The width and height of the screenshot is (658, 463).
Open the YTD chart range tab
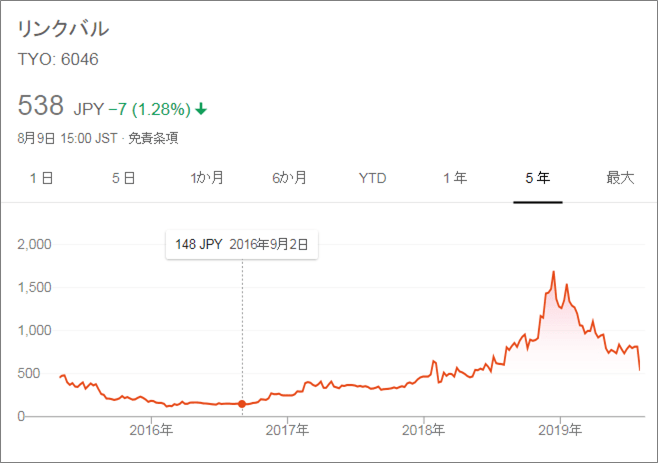(373, 178)
